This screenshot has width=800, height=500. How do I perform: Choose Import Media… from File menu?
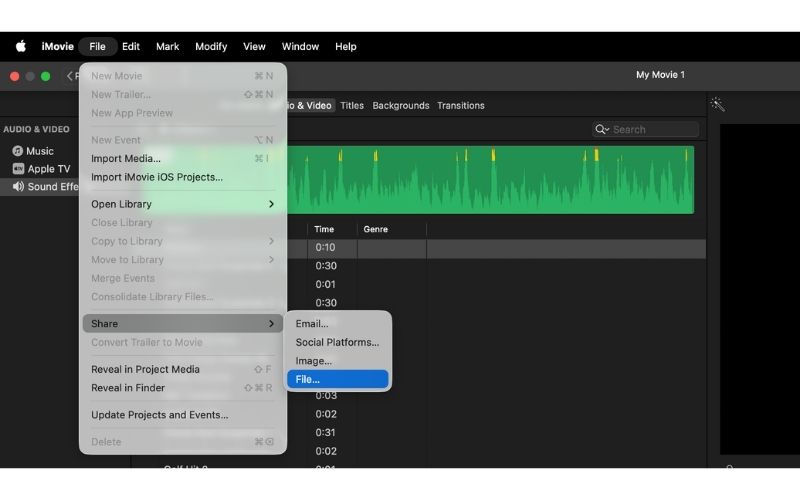tap(183, 159)
